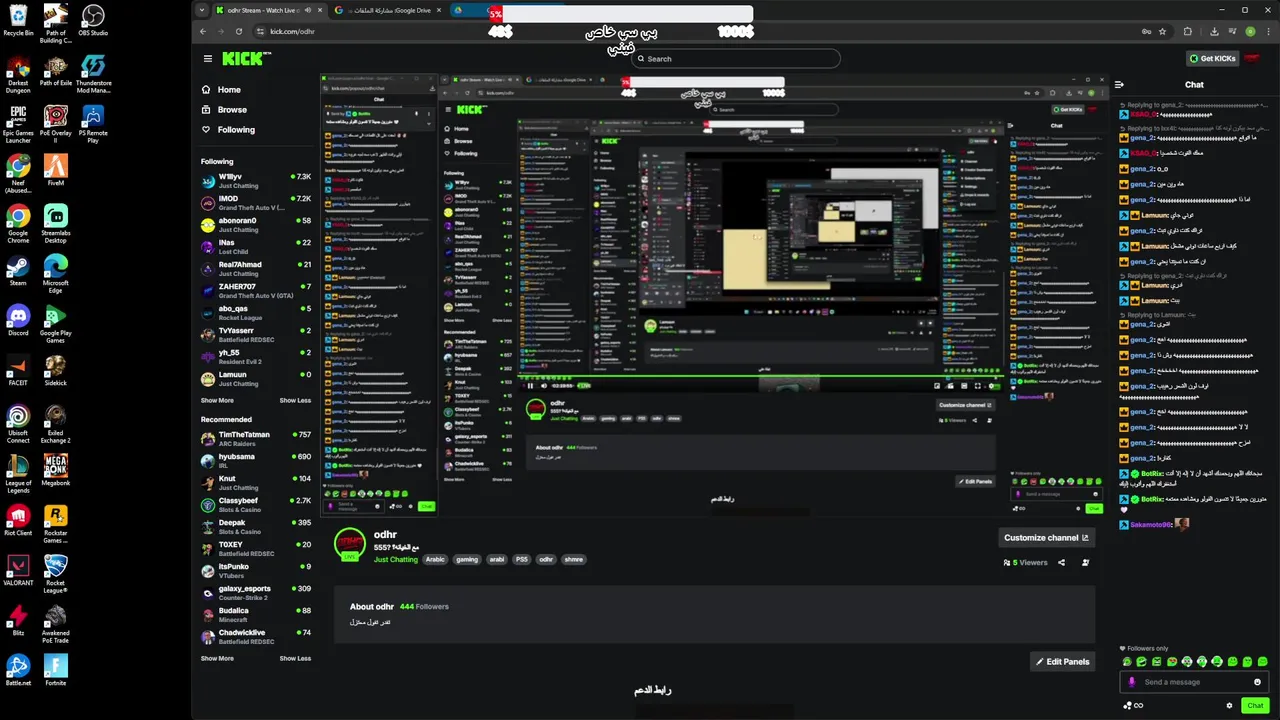The image size is (1280, 720).
Task: Open the Chrome three-dot menu
Action: pyautogui.click(x=1268, y=31)
